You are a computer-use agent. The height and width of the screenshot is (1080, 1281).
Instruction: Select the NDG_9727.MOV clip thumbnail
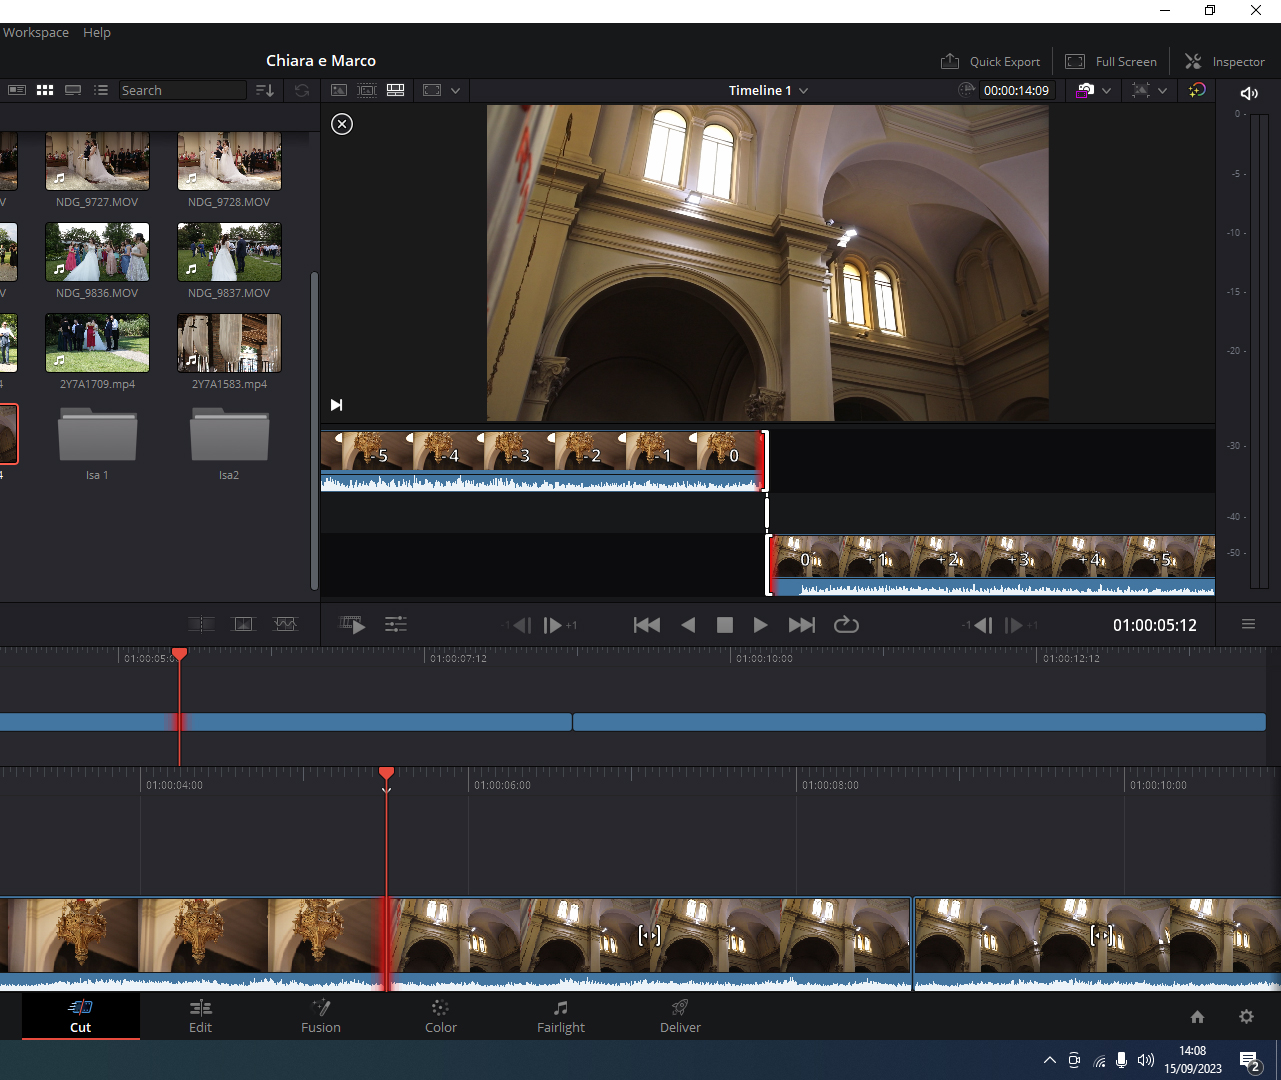(x=97, y=160)
